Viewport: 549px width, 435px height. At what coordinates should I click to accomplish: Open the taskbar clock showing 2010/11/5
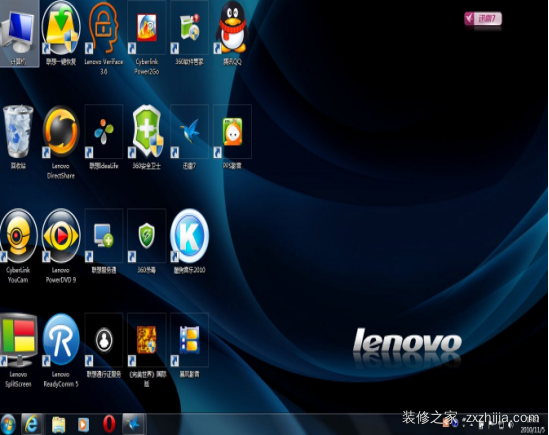point(533,424)
